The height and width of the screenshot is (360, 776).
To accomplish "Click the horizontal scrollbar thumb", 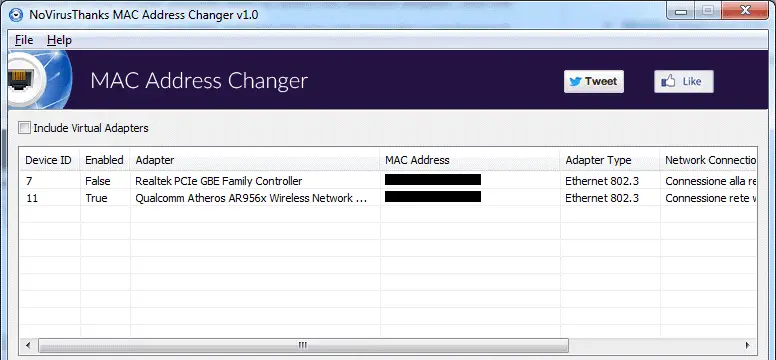I will coord(303,345).
